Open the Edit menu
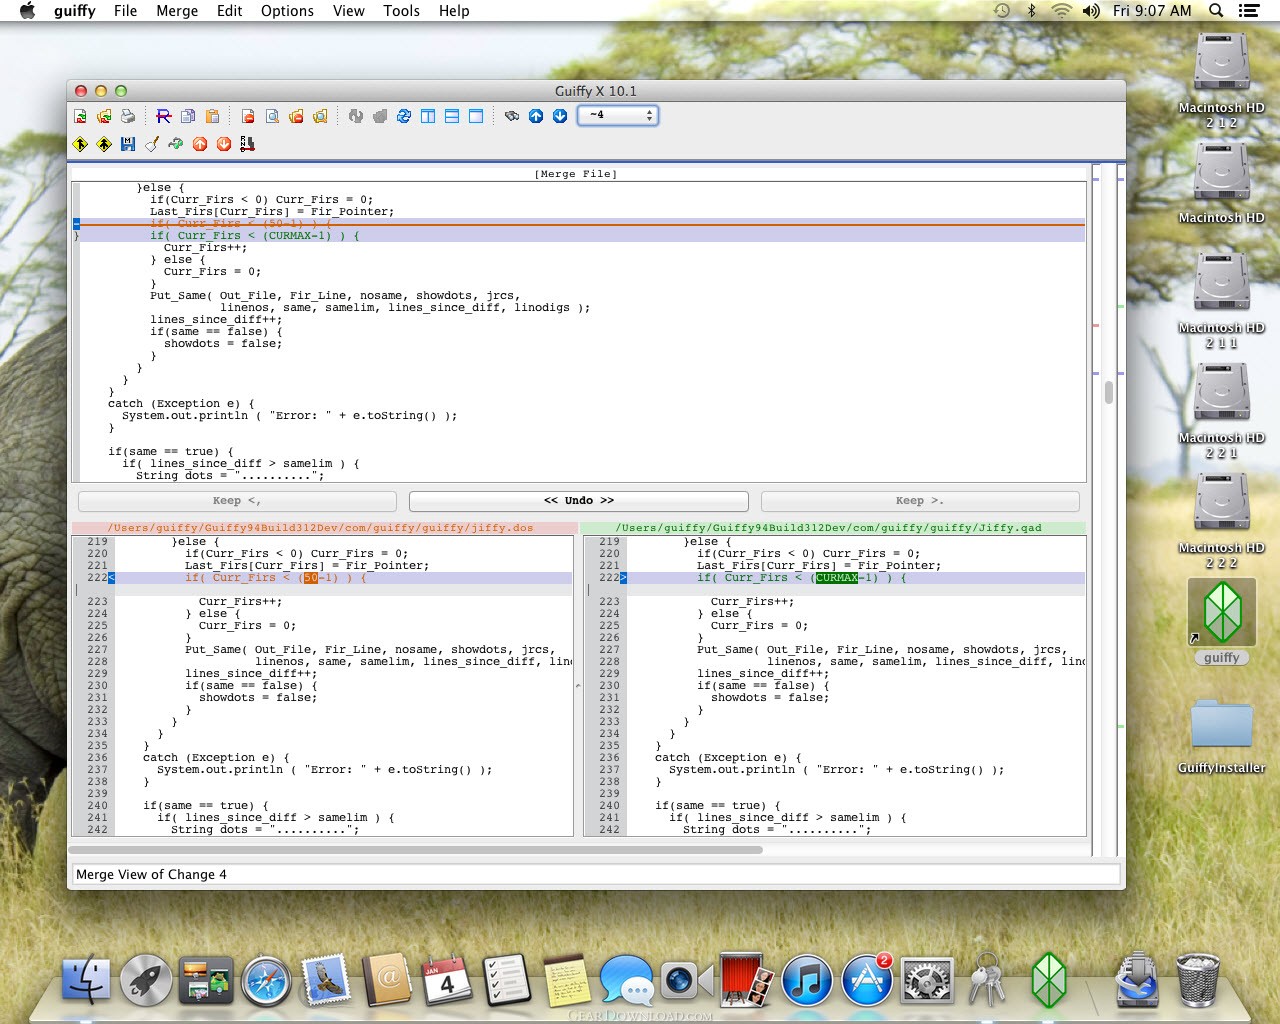 [229, 10]
